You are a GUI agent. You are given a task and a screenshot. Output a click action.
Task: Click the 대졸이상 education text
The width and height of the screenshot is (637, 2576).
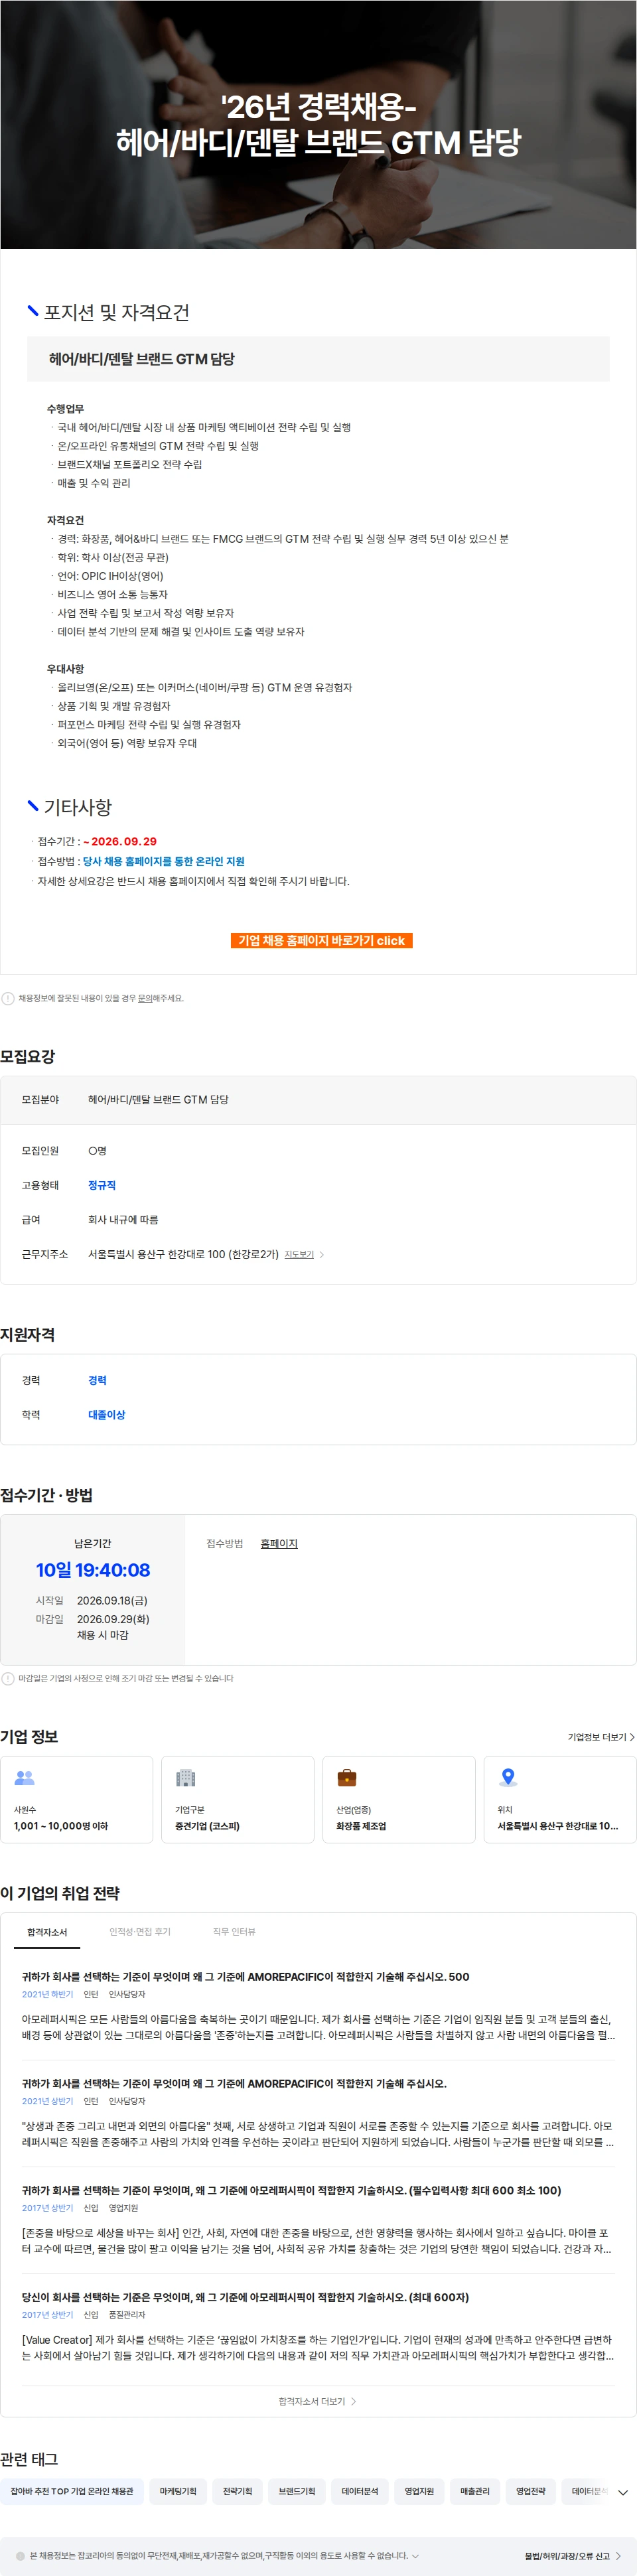pyautogui.click(x=107, y=1414)
